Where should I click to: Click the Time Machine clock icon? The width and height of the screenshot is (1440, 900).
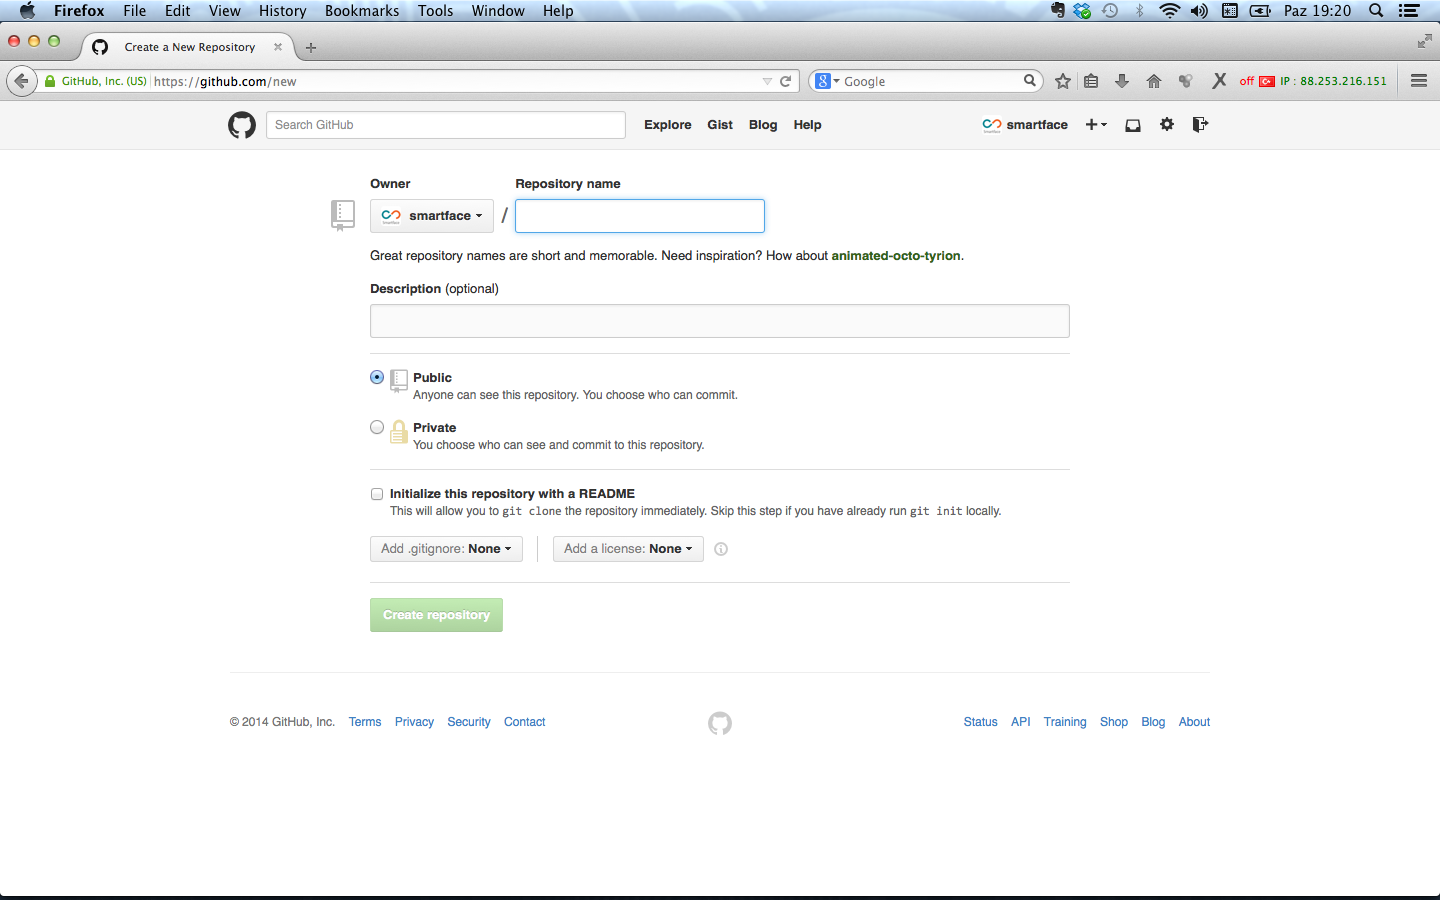[x=1110, y=11]
